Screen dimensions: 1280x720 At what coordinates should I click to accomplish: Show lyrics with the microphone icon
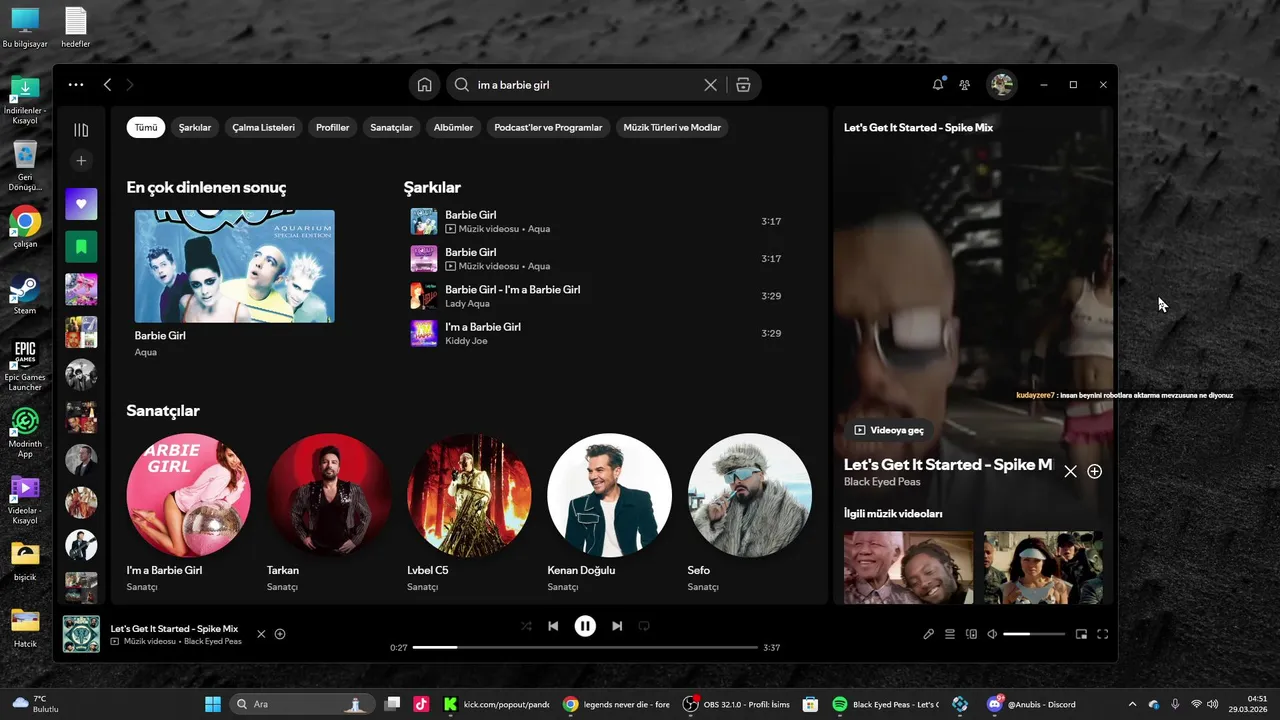coord(928,634)
